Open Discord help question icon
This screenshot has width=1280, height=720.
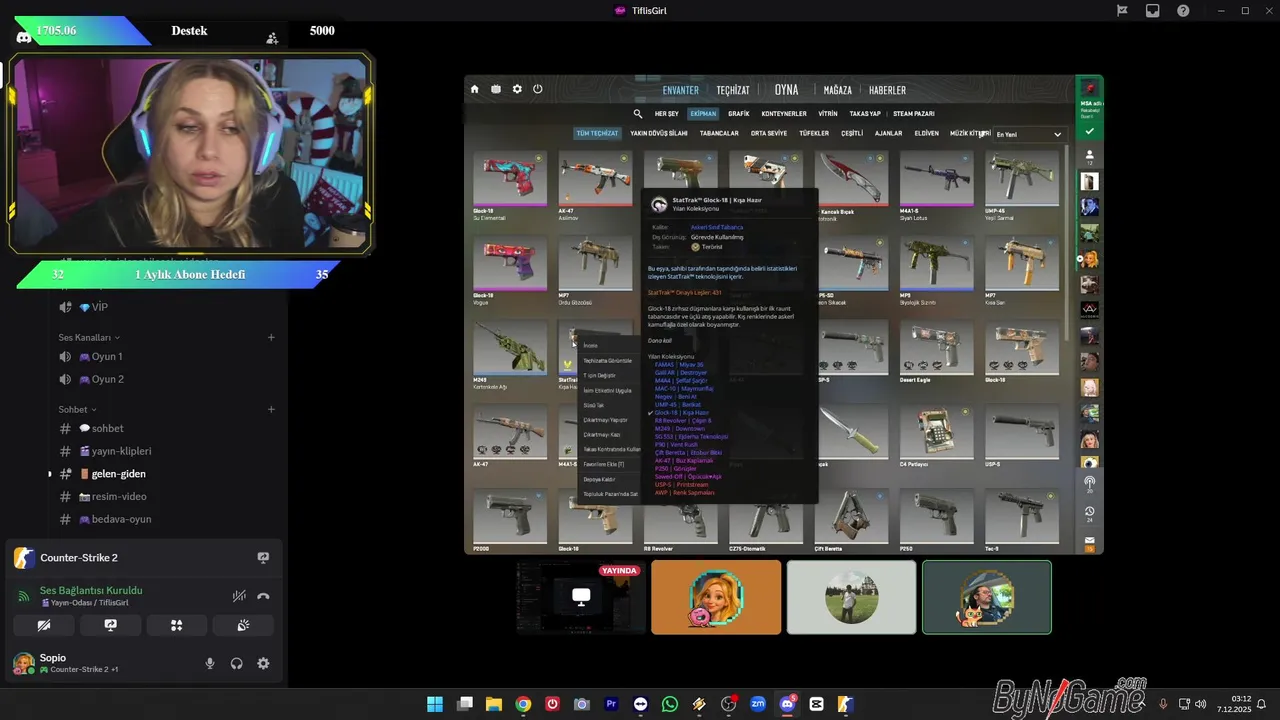1184,10
